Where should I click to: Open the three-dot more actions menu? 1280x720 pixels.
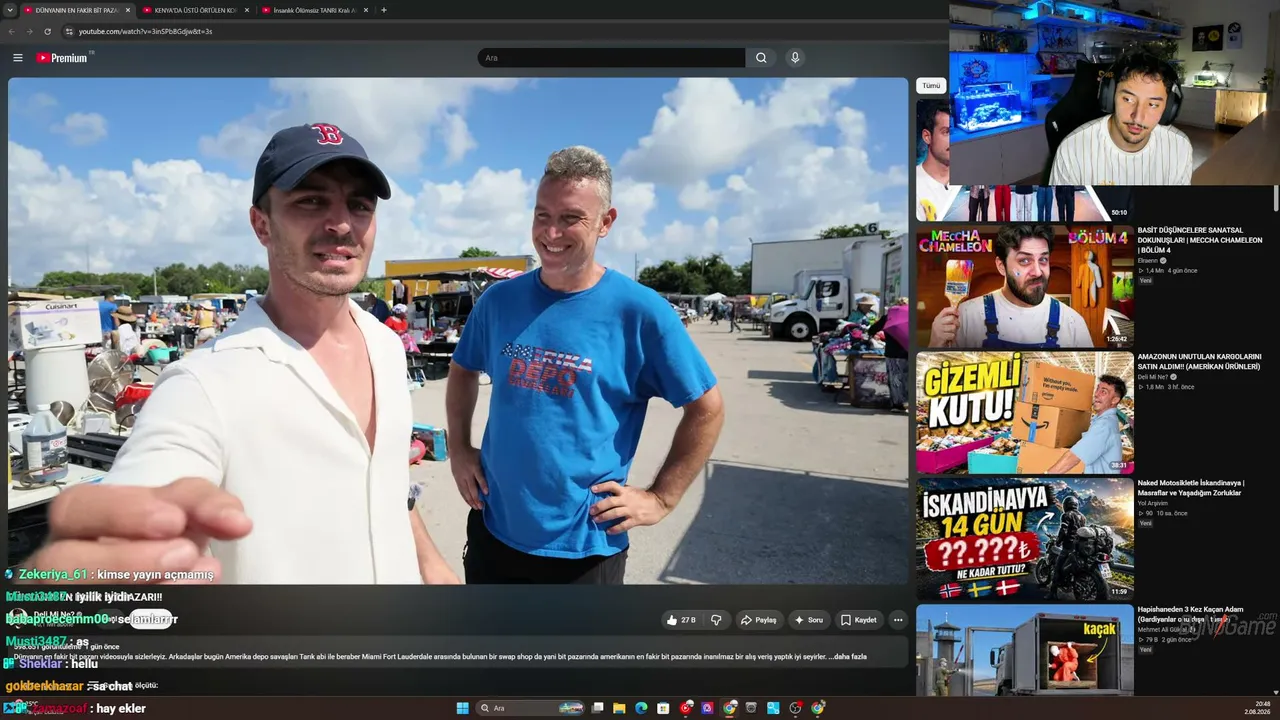(x=898, y=620)
